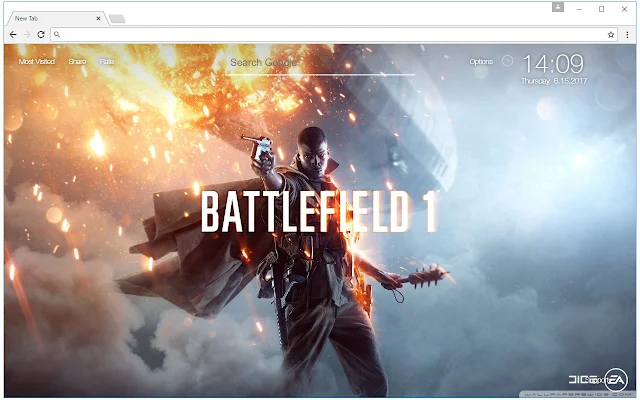Bookmark this page with the star icon
640x400 pixels.
point(611,35)
